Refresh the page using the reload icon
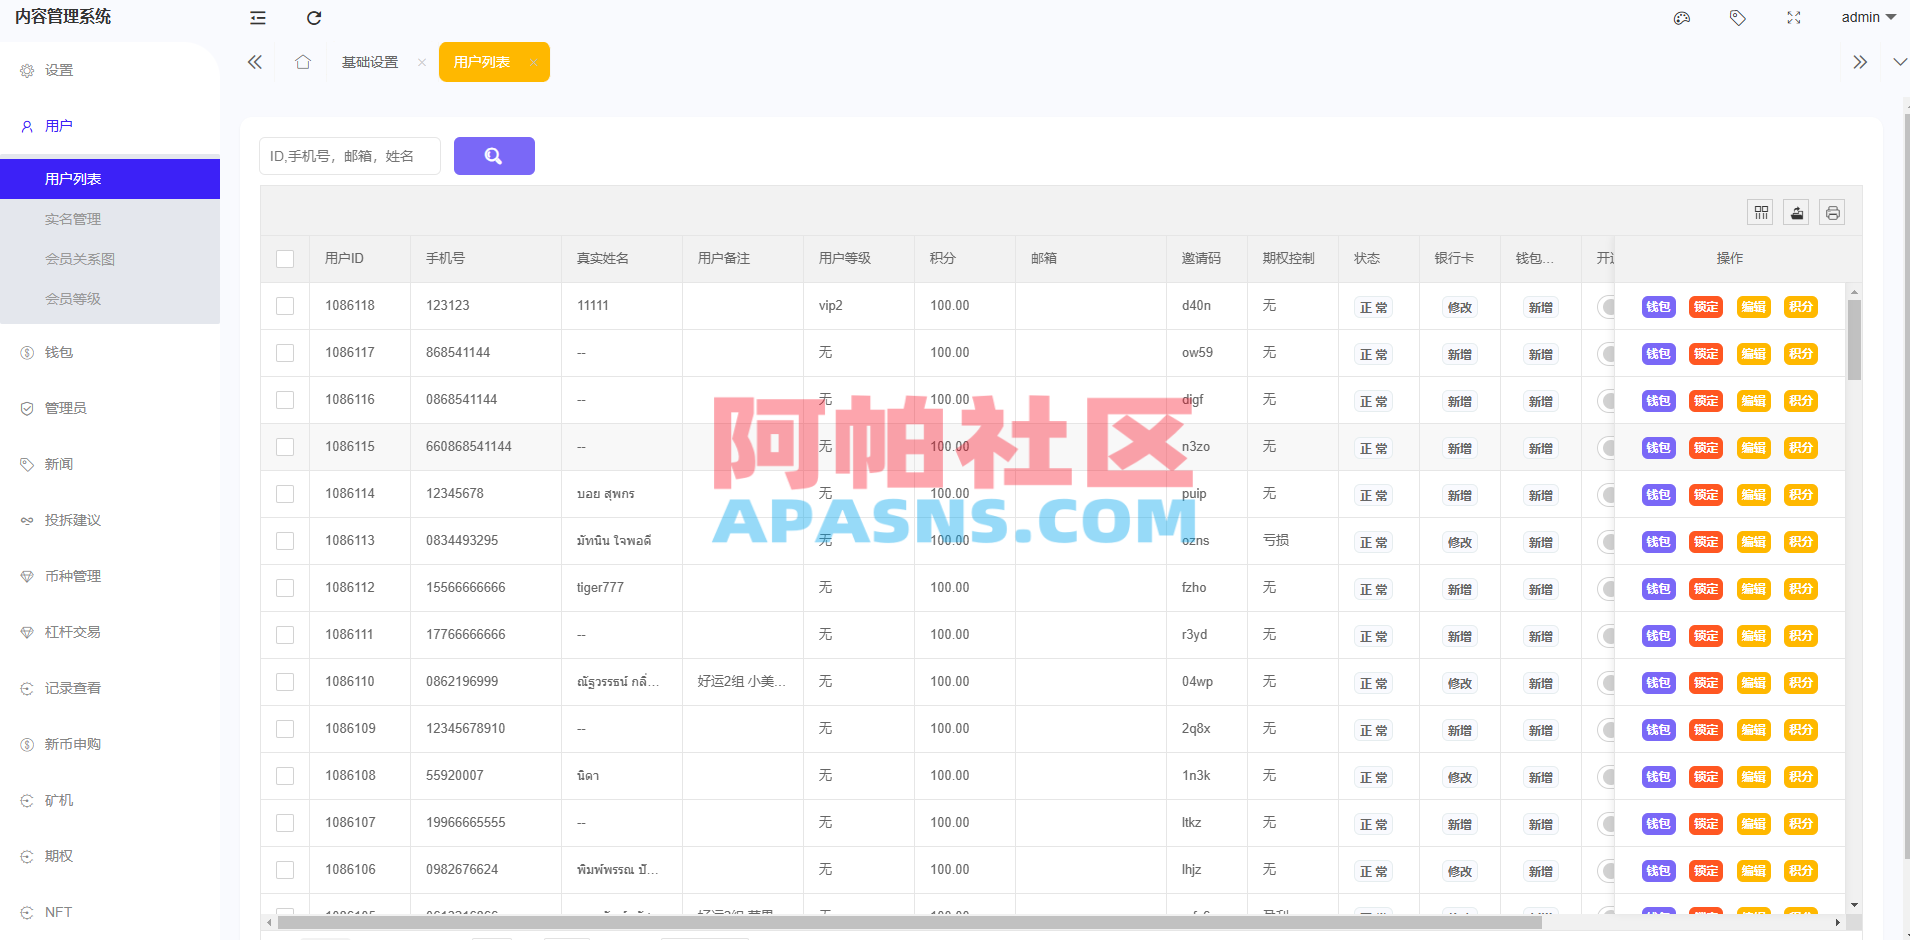Image resolution: width=1910 pixels, height=940 pixels. point(314,18)
